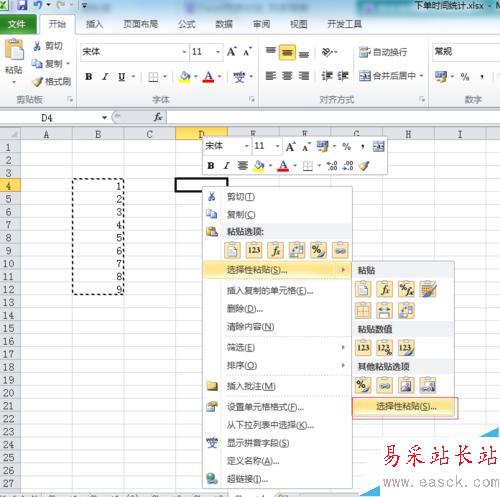The image size is (500, 497).
Task: Click the increase indent icon in ribbon
Action: point(343,76)
